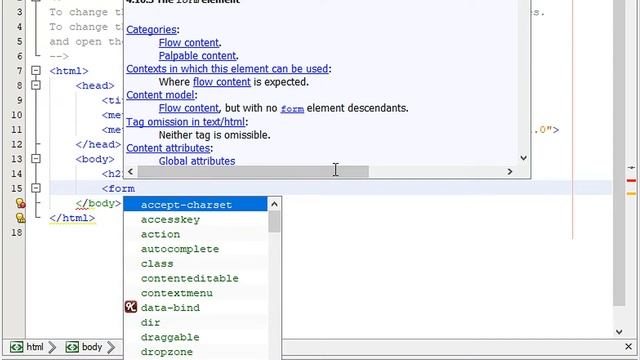Click documentation popup scroll-down arrow
The image size is (640, 360).
[523, 158]
